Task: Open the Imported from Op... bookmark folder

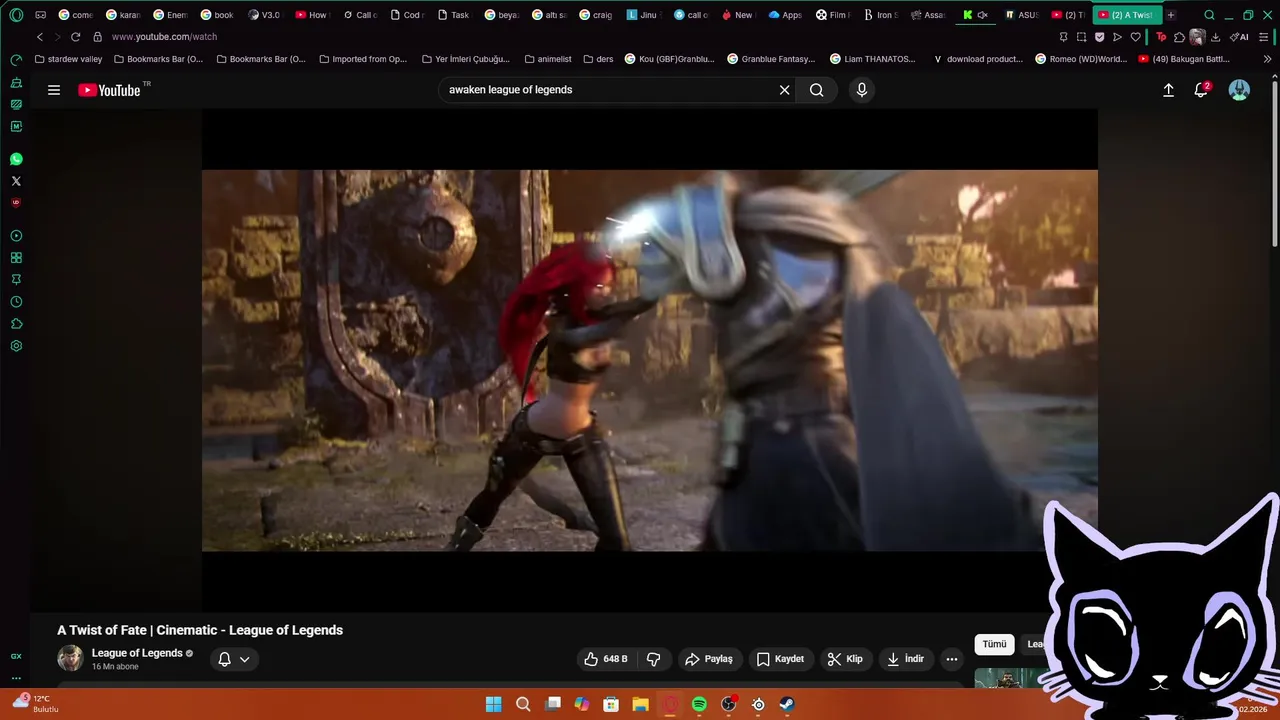Action: [363, 59]
